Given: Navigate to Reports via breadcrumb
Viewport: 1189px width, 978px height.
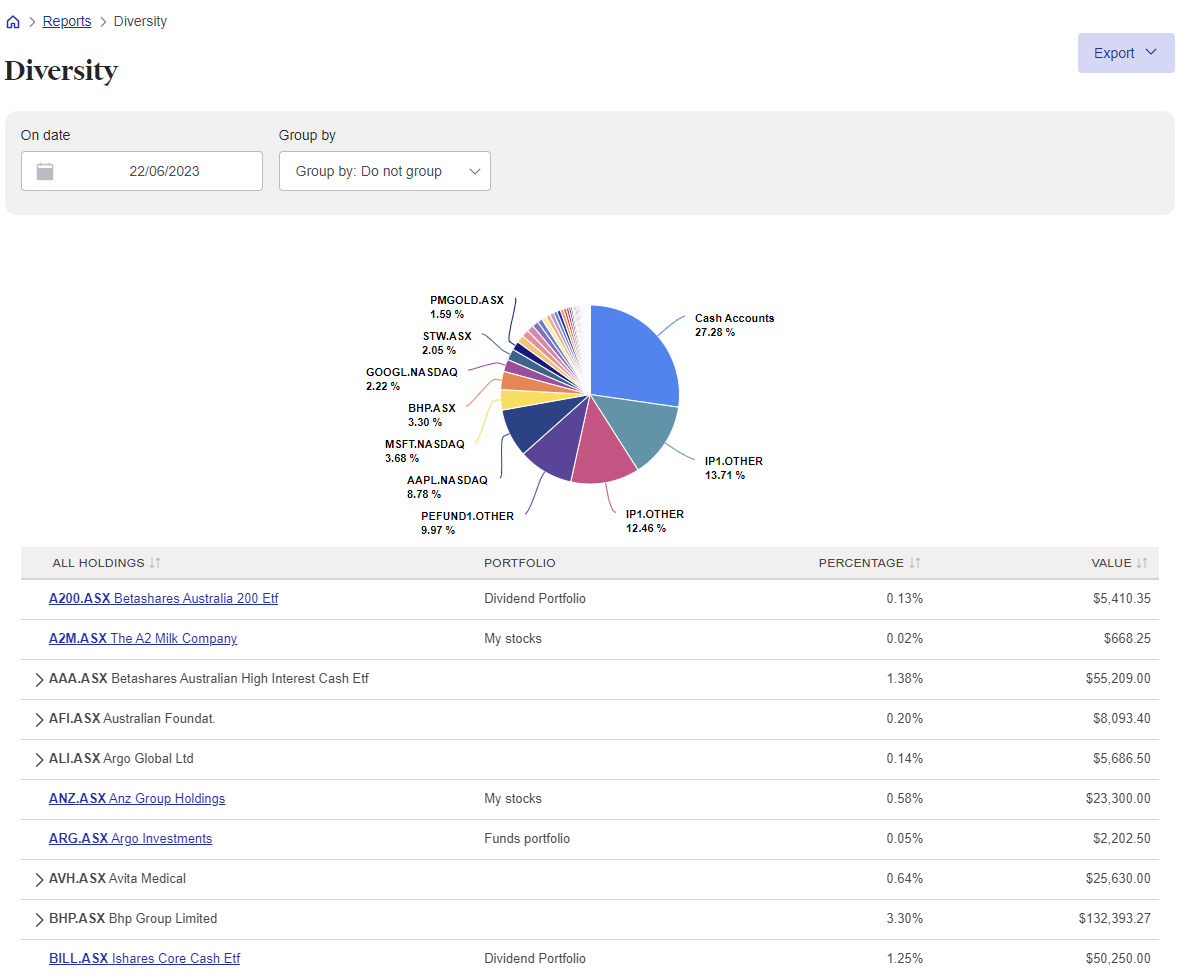Looking at the screenshot, I should (x=66, y=20).
